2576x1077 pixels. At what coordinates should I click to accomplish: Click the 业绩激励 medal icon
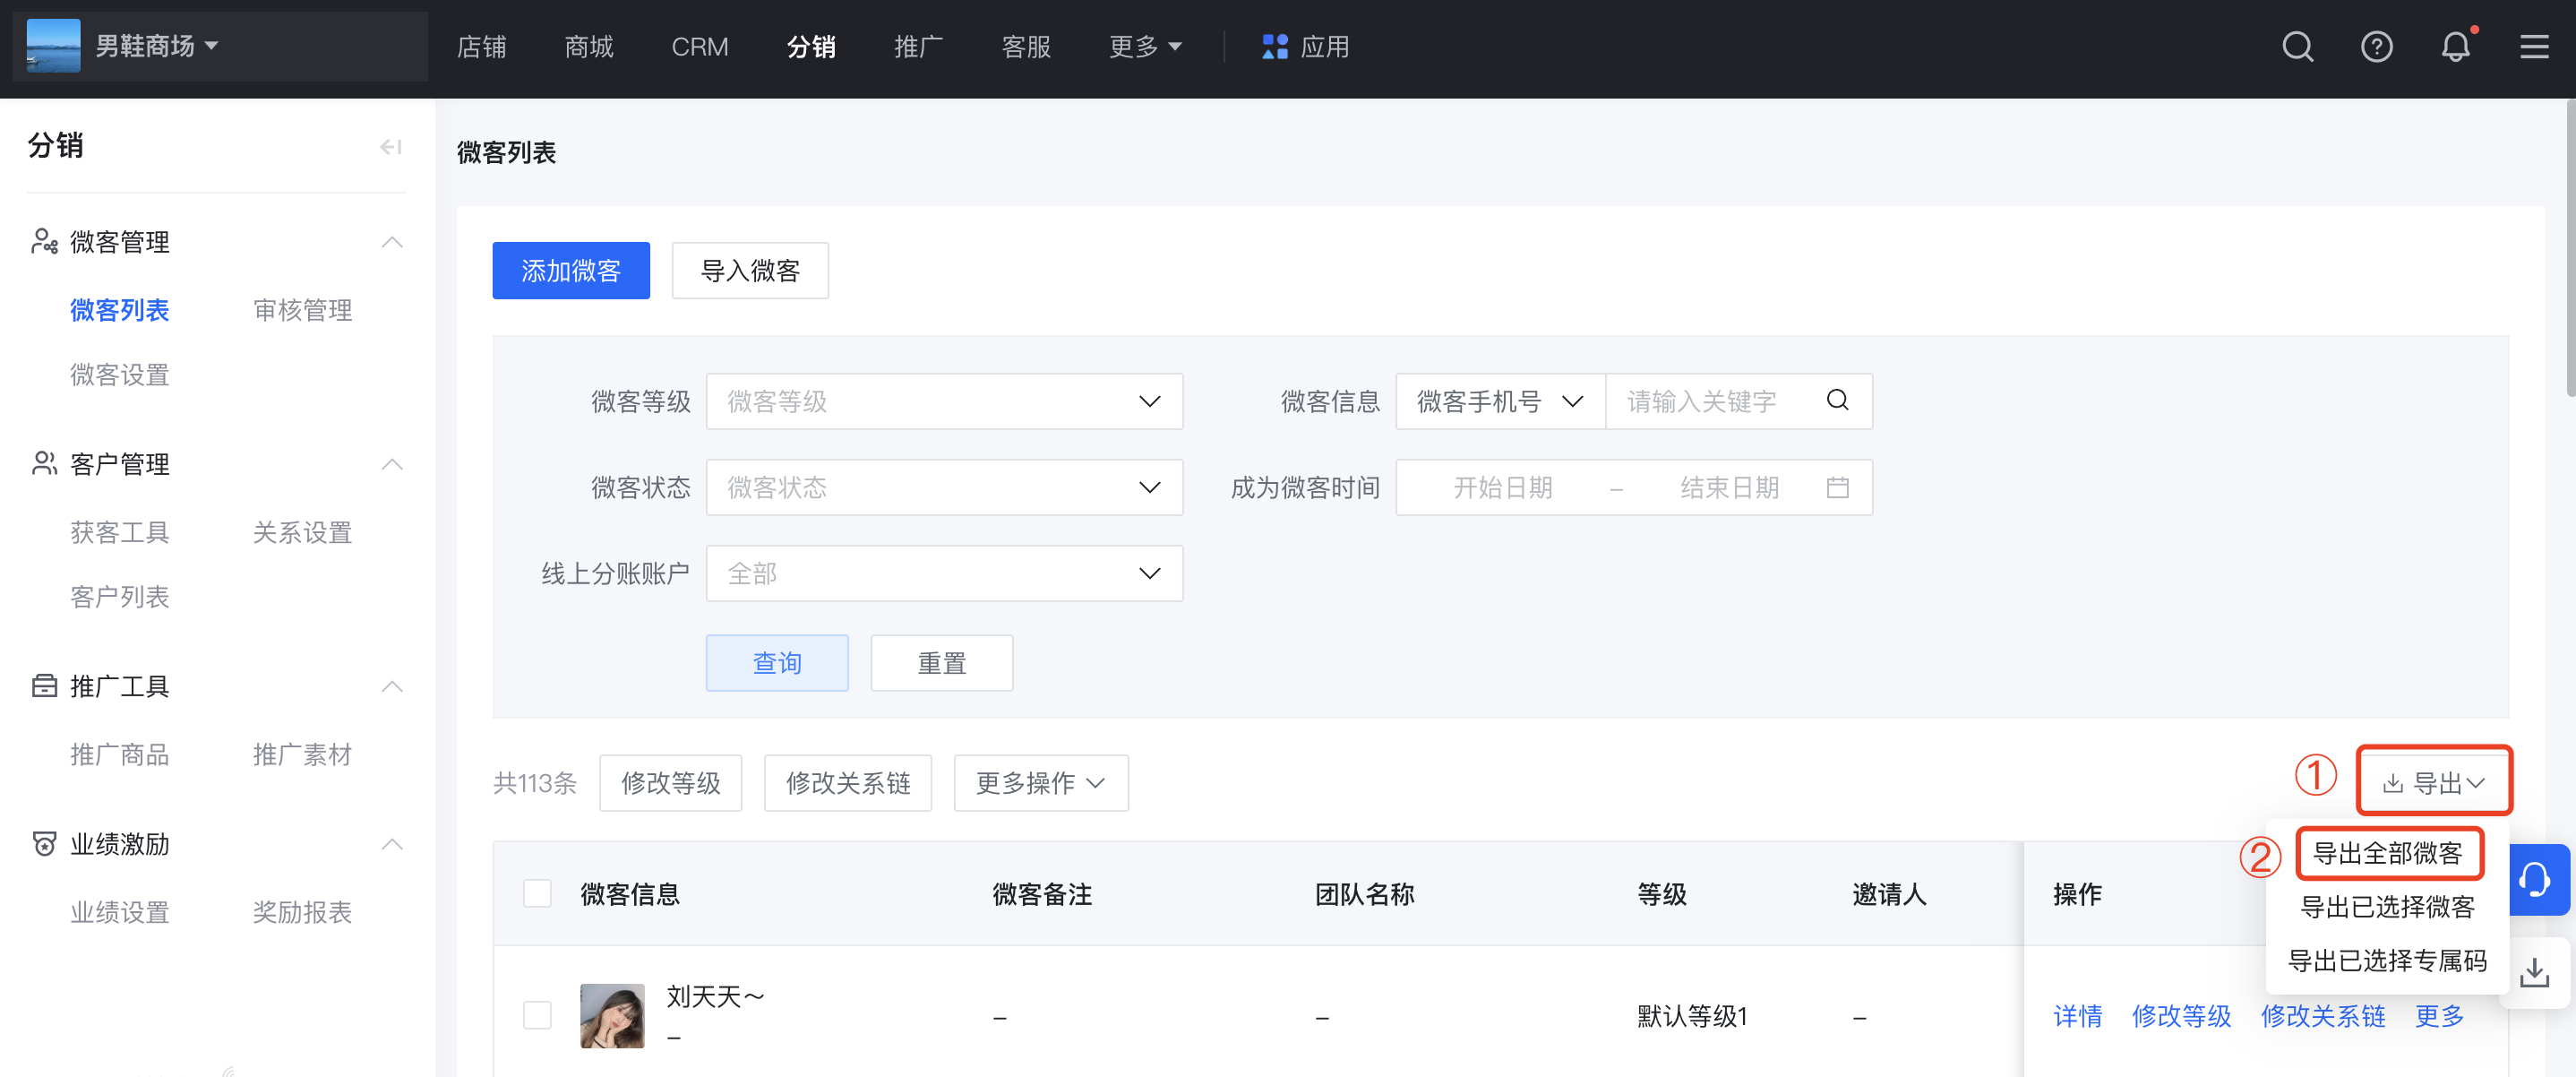click(44, 843)
